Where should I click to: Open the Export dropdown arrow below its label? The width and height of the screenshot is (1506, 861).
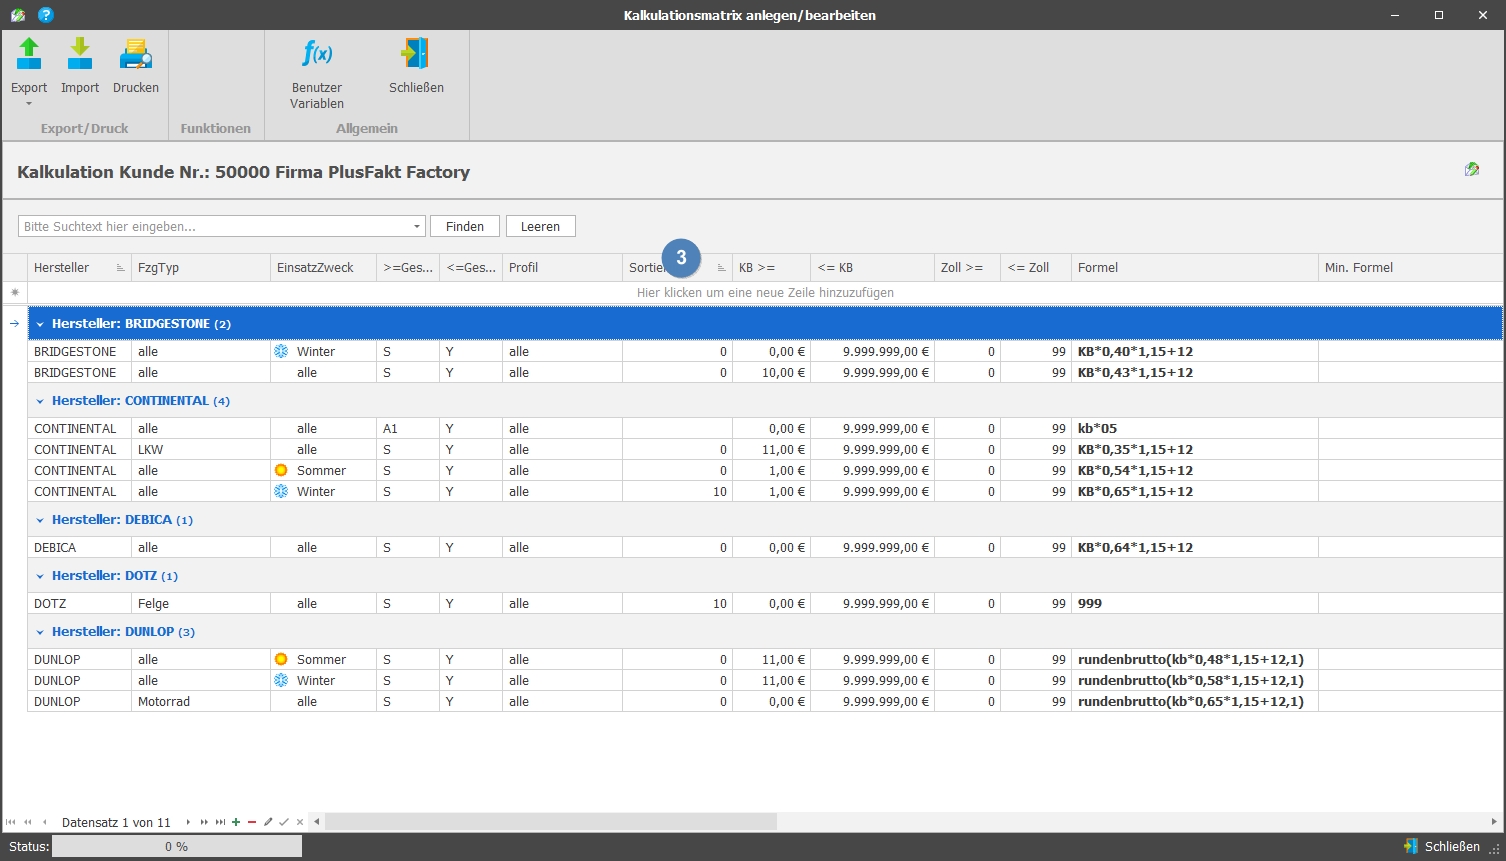29,104
